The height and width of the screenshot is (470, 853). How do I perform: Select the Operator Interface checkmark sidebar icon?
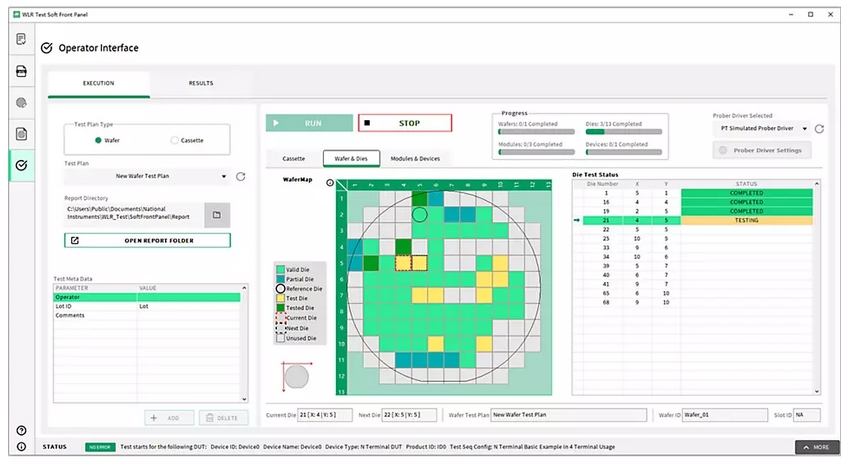pos(21,164)
